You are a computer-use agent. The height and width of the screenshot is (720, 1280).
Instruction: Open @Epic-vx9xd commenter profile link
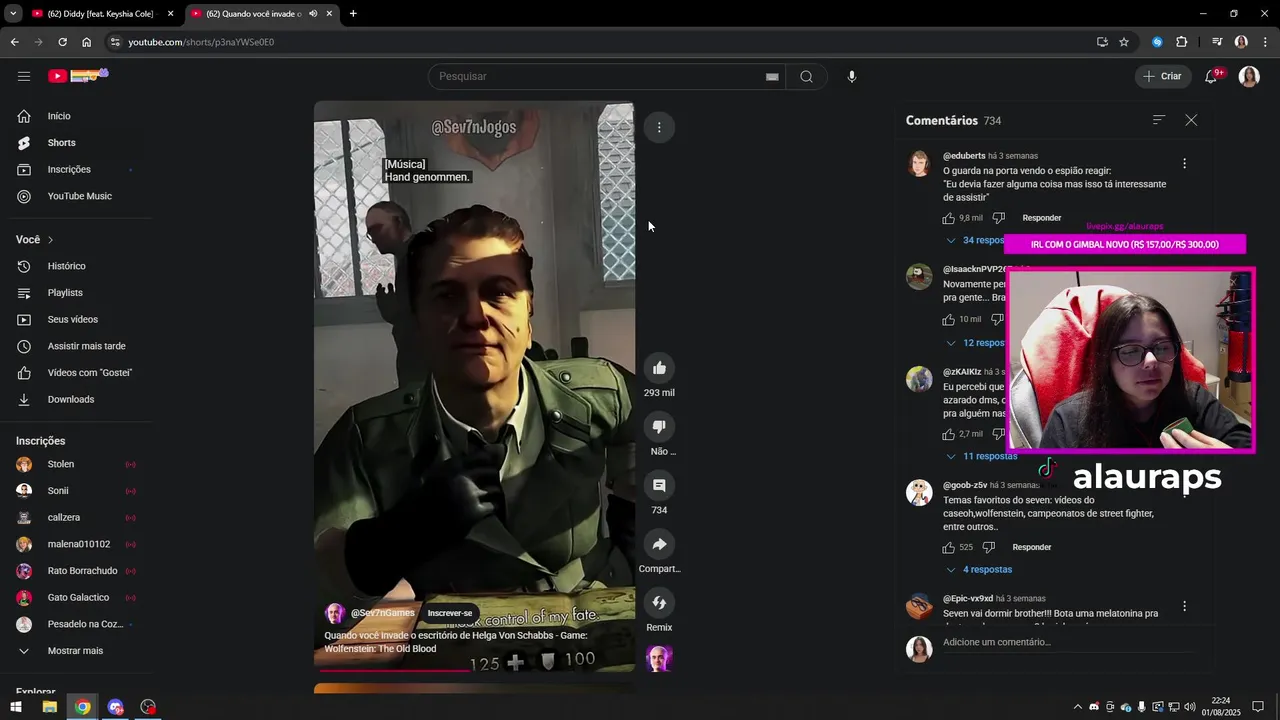pos(968,598)
